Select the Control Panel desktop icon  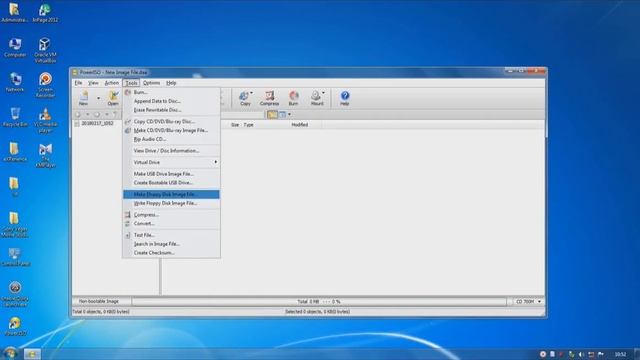click(15, 257)
